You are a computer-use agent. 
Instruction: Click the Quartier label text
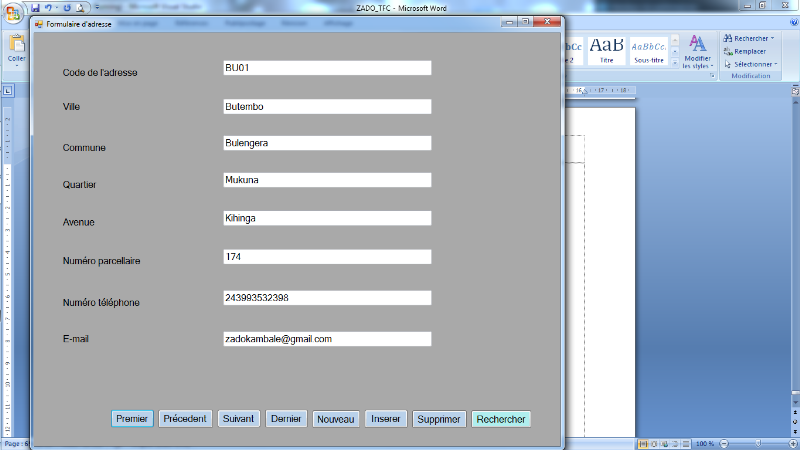tap(79, 185)
